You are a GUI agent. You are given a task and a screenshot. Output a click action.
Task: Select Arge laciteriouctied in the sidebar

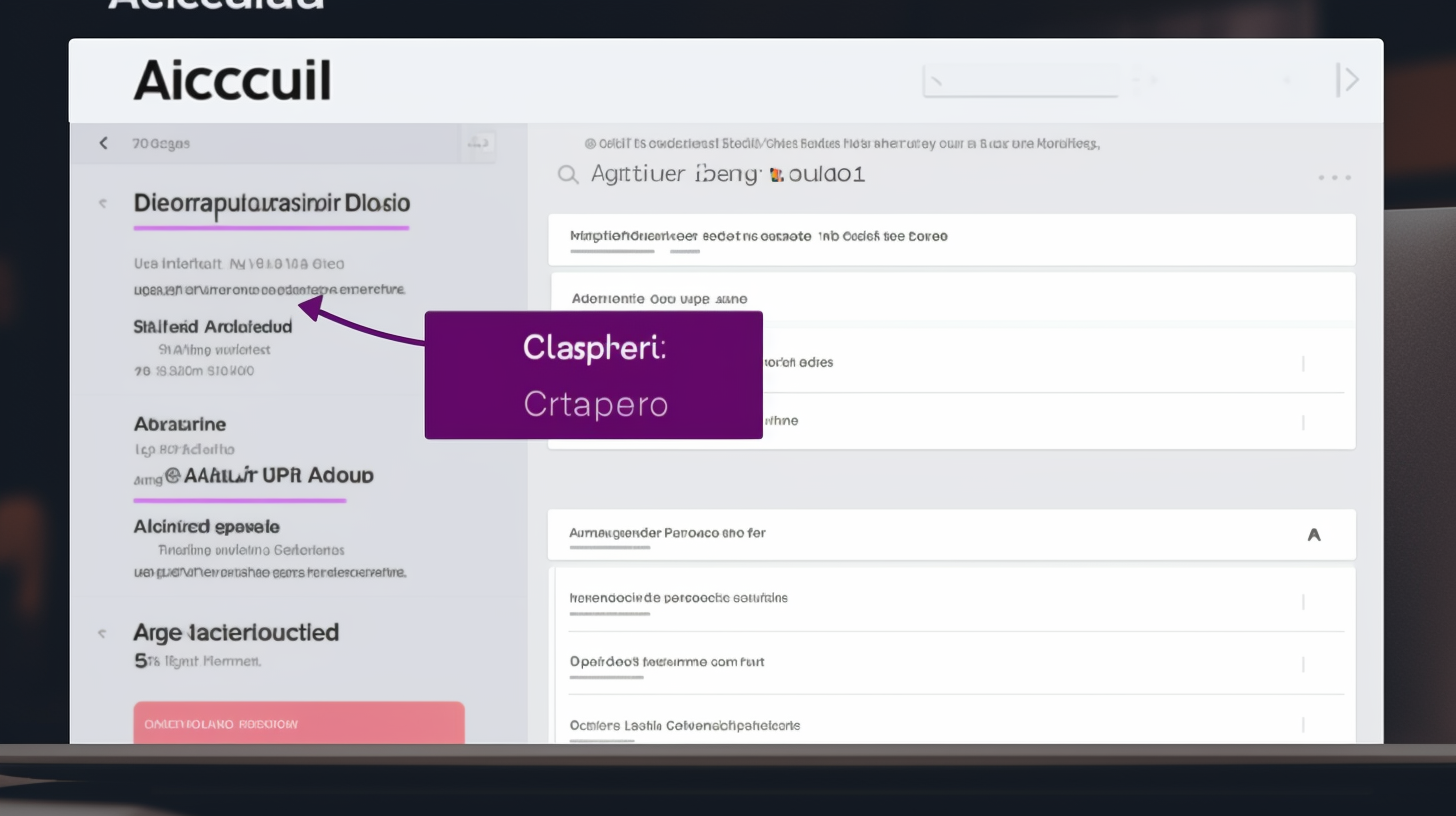(x=236, y=632)
